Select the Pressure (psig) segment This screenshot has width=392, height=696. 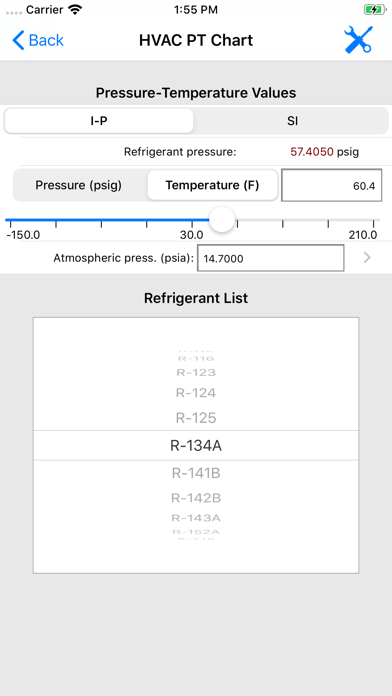coord(79,185)
